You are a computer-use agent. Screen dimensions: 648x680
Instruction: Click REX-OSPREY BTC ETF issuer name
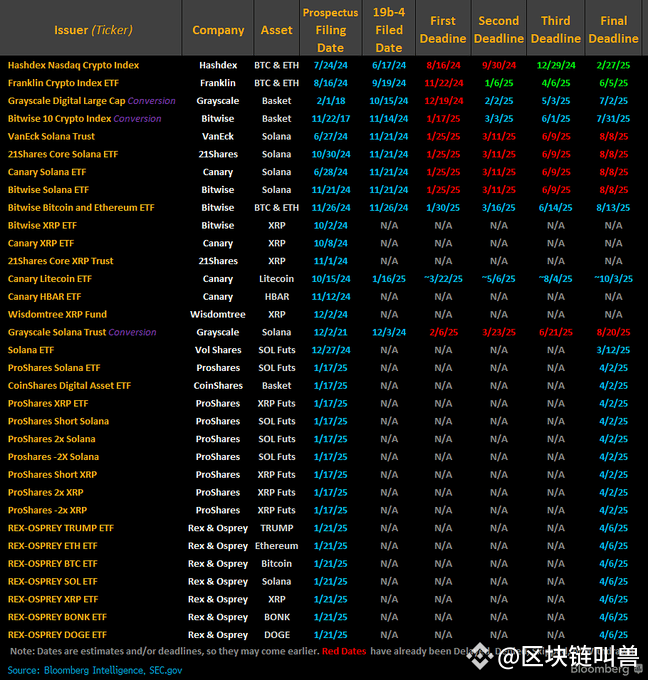click(x=52, y=563)
